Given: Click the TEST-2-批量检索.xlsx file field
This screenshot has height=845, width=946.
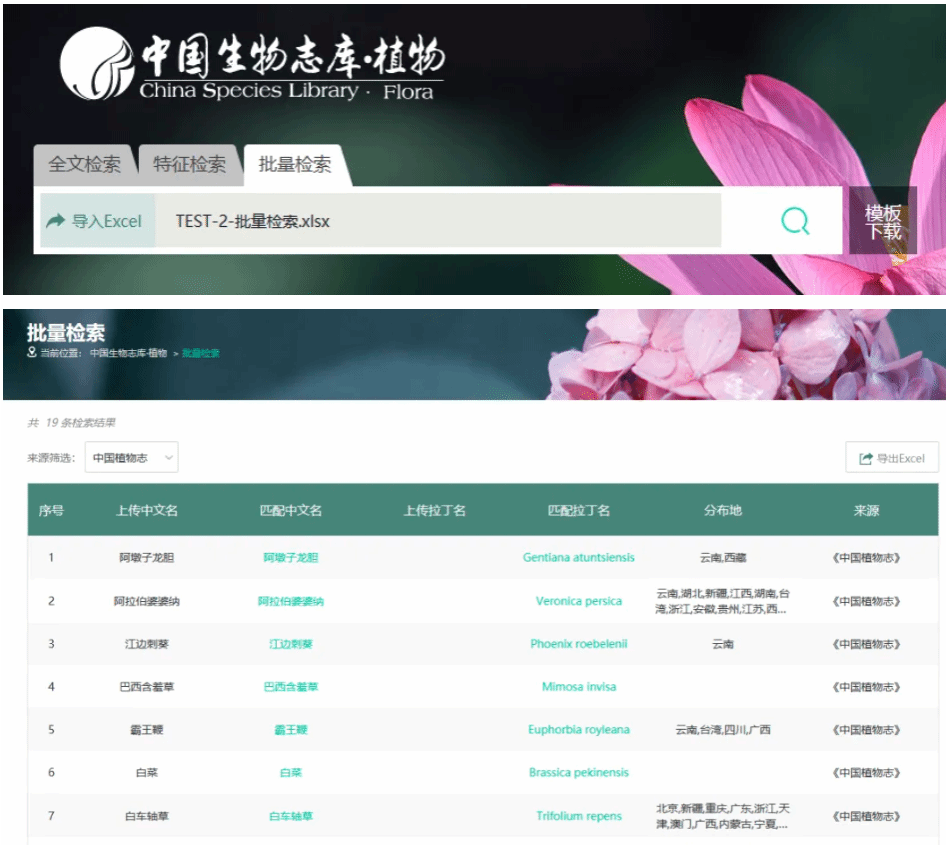Looking at the screenshot, I should [x=438, y=221].
